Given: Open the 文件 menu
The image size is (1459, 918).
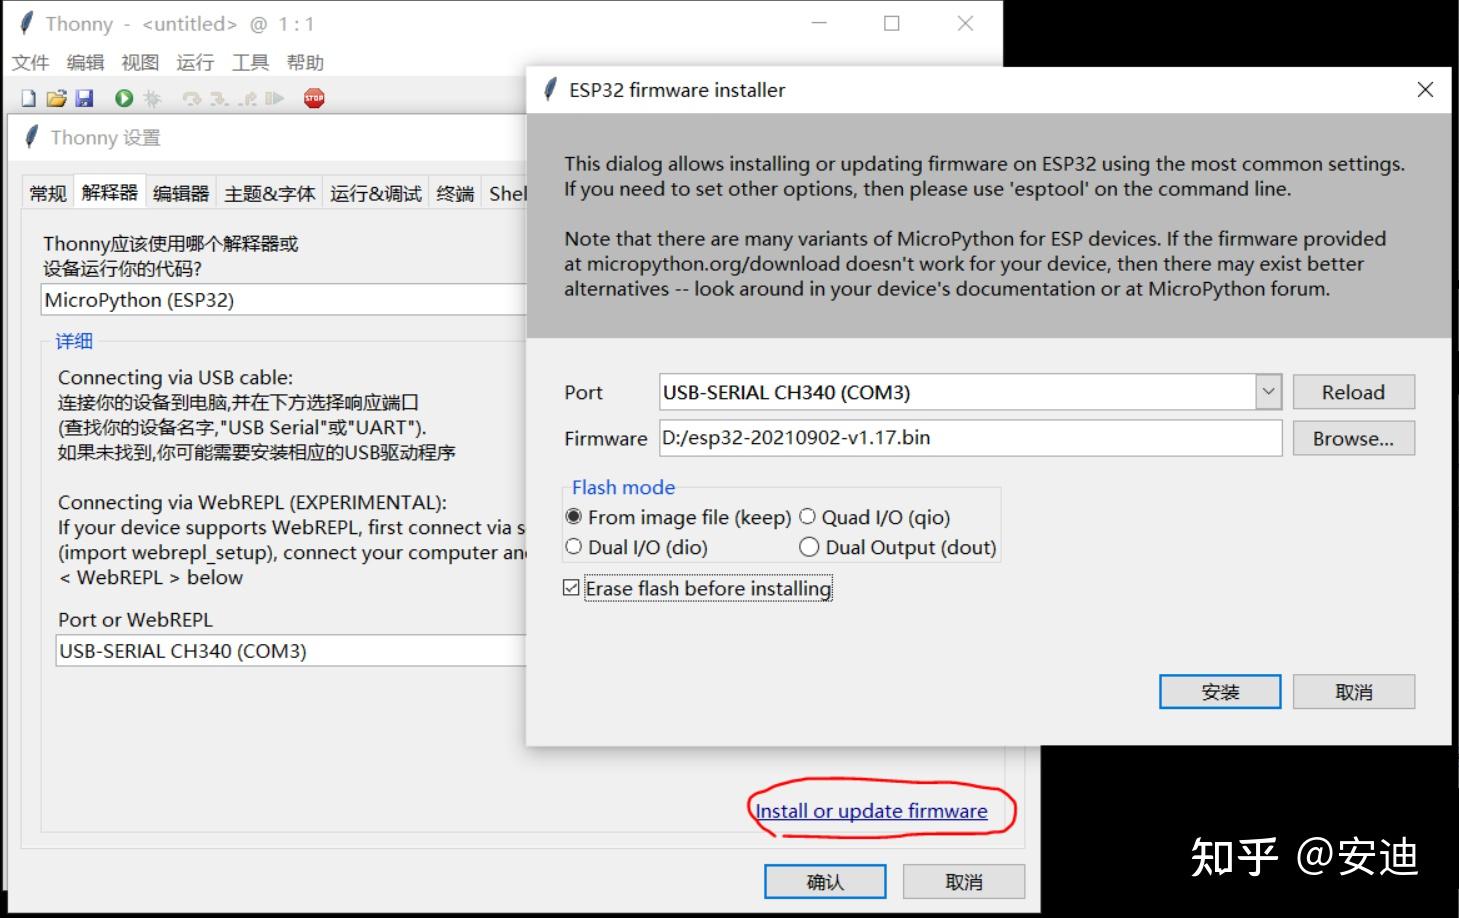Looking at the screenshot, I should (30, 62).
